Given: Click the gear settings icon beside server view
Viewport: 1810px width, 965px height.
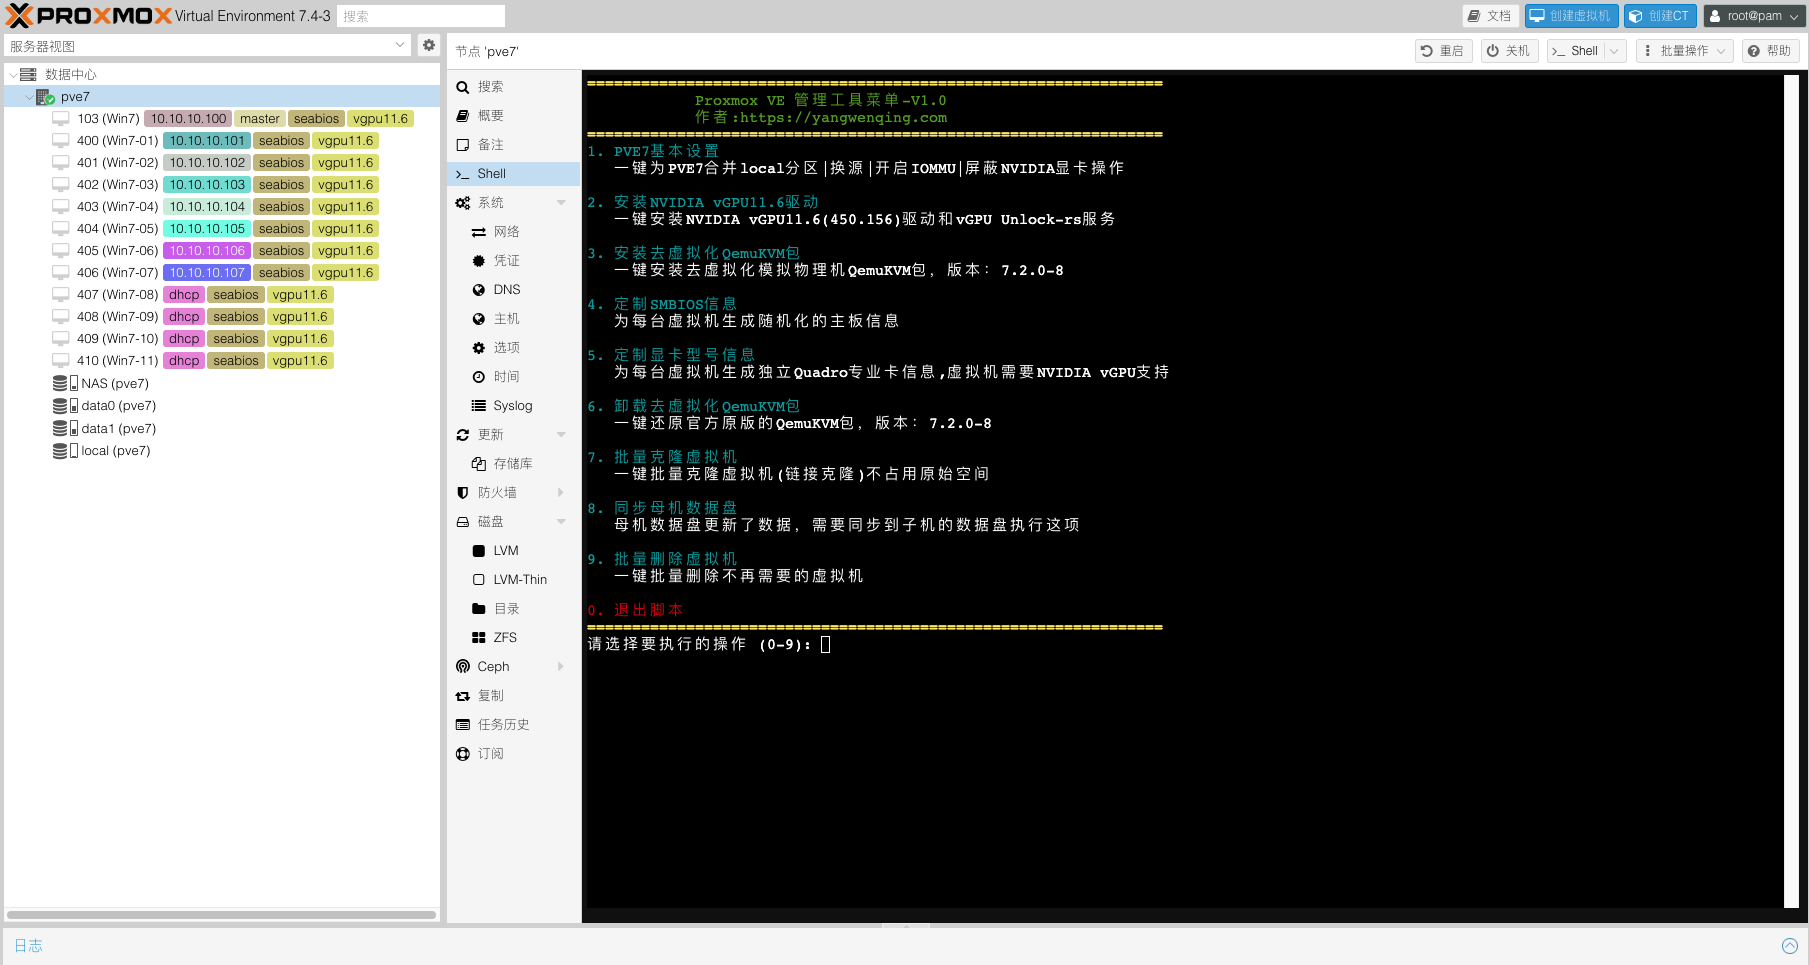Looking at the screenshot, I should (429, 45).
